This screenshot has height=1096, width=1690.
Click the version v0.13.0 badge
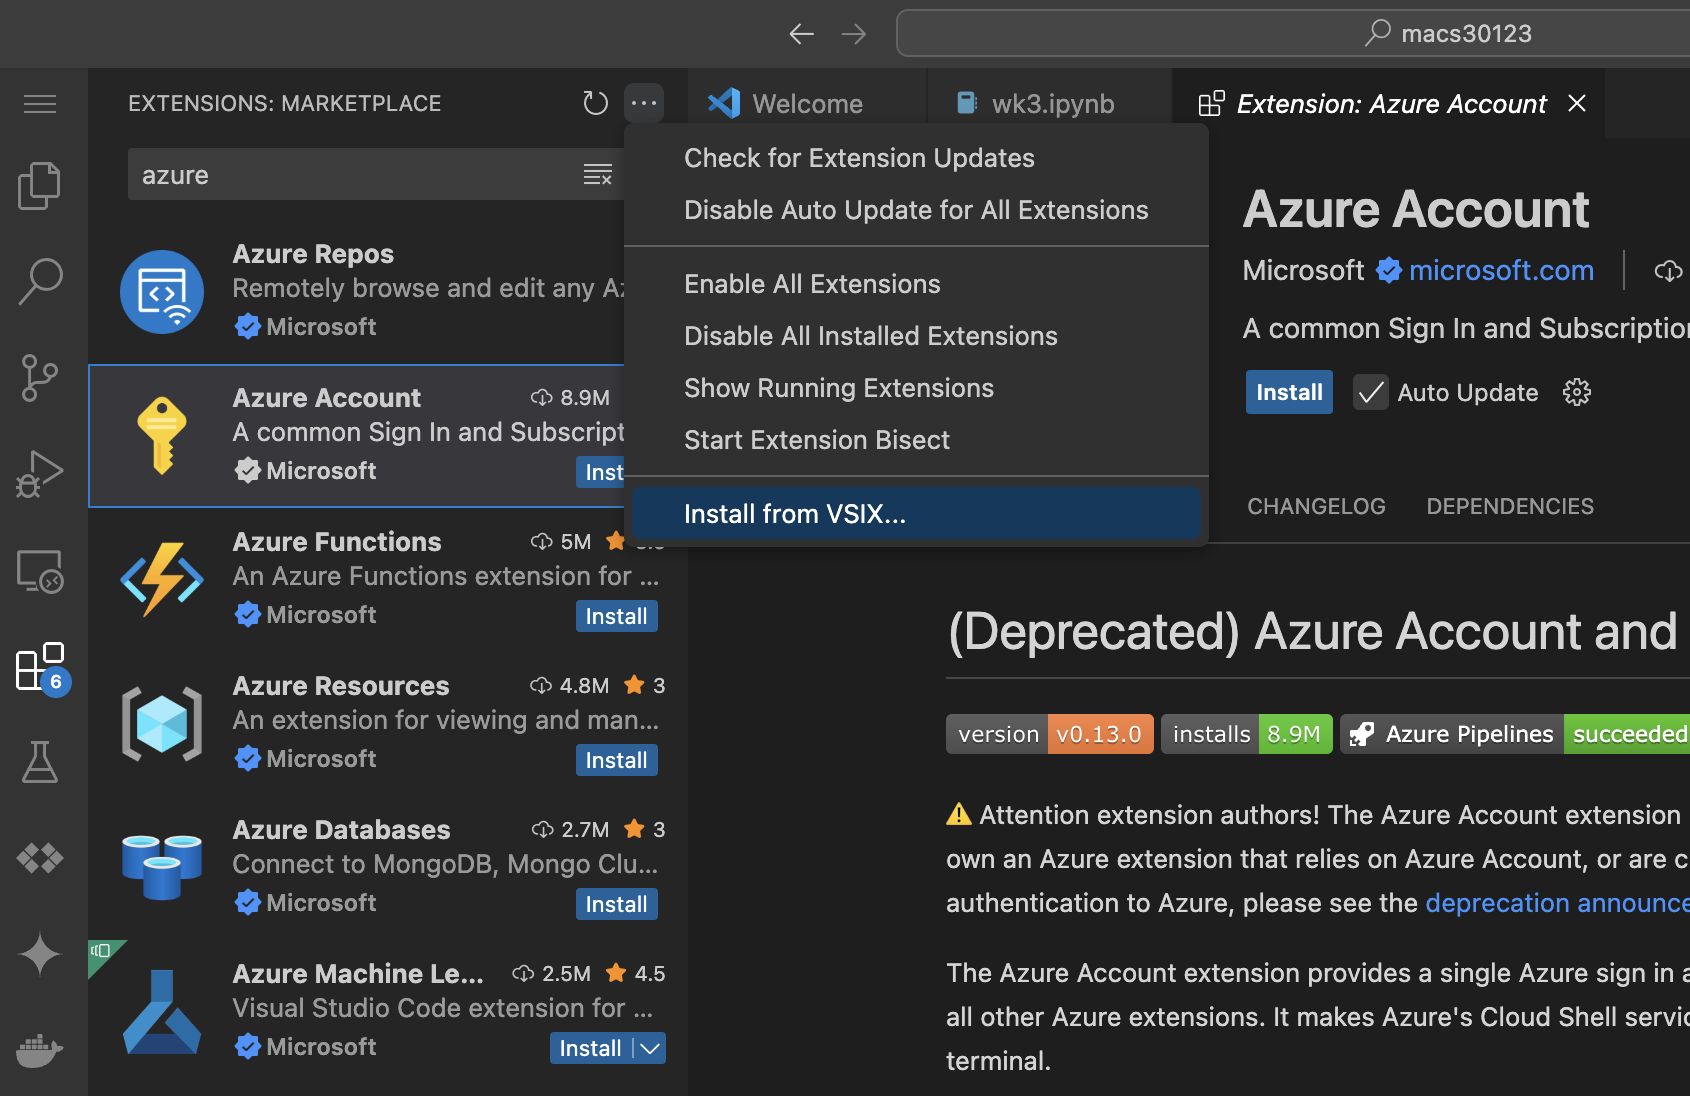click(1050, 734)
